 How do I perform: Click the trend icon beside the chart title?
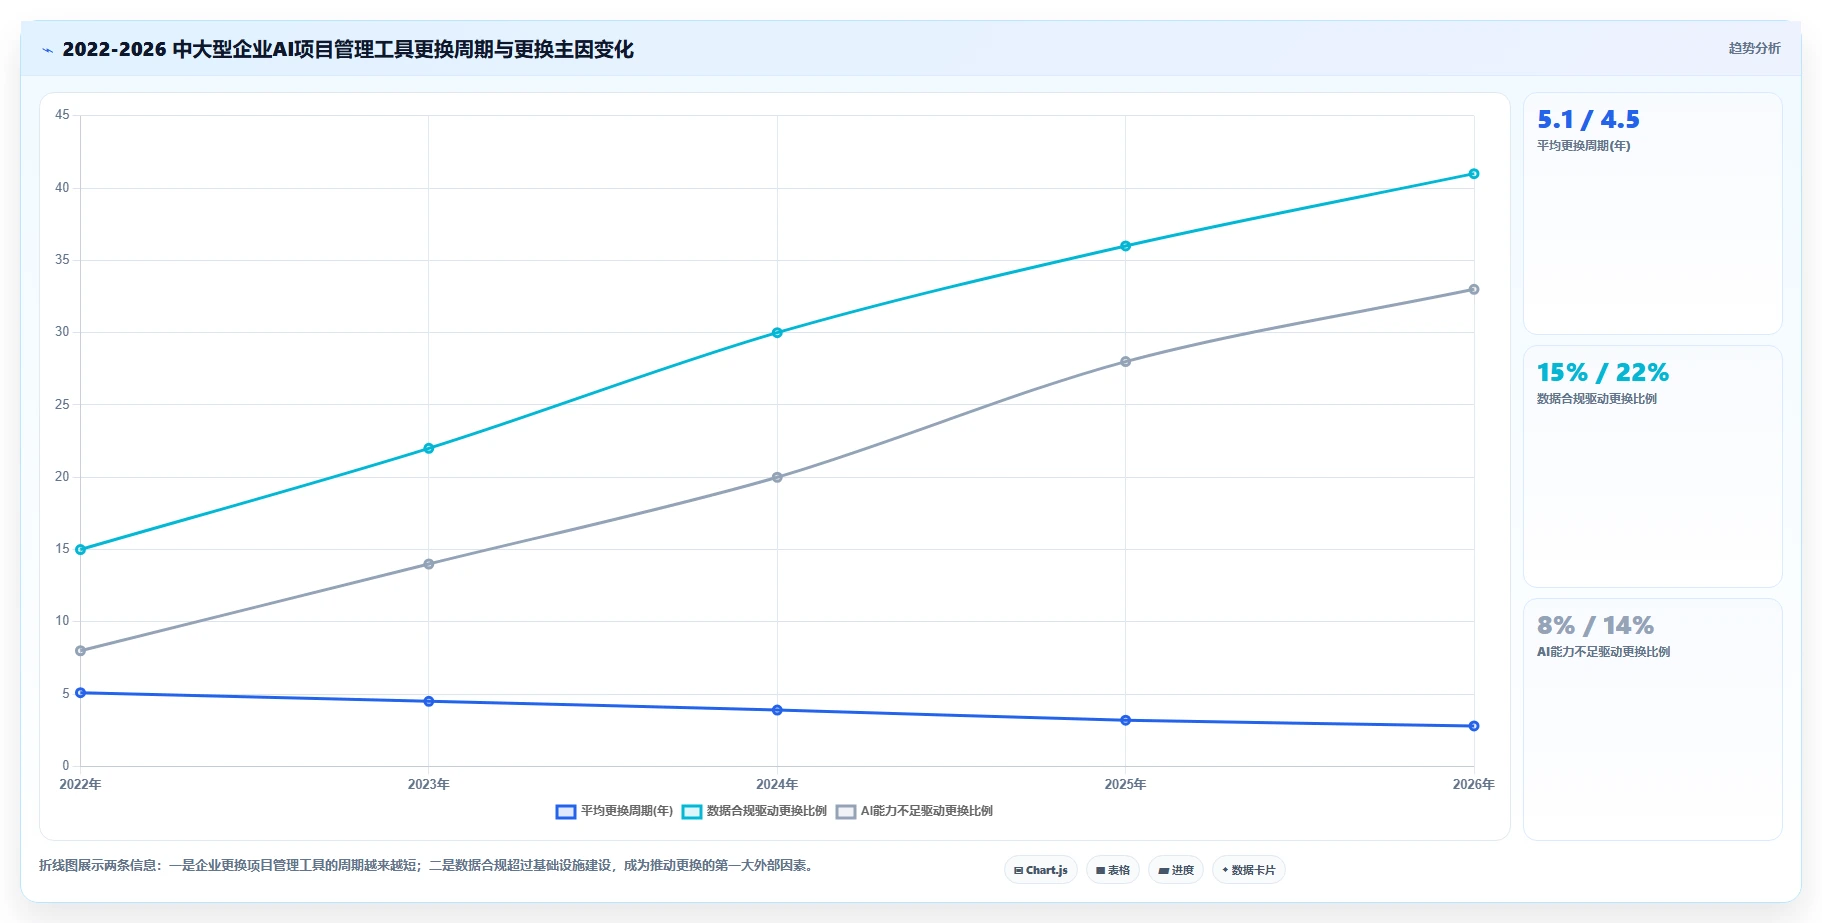[x=47, y=50]
